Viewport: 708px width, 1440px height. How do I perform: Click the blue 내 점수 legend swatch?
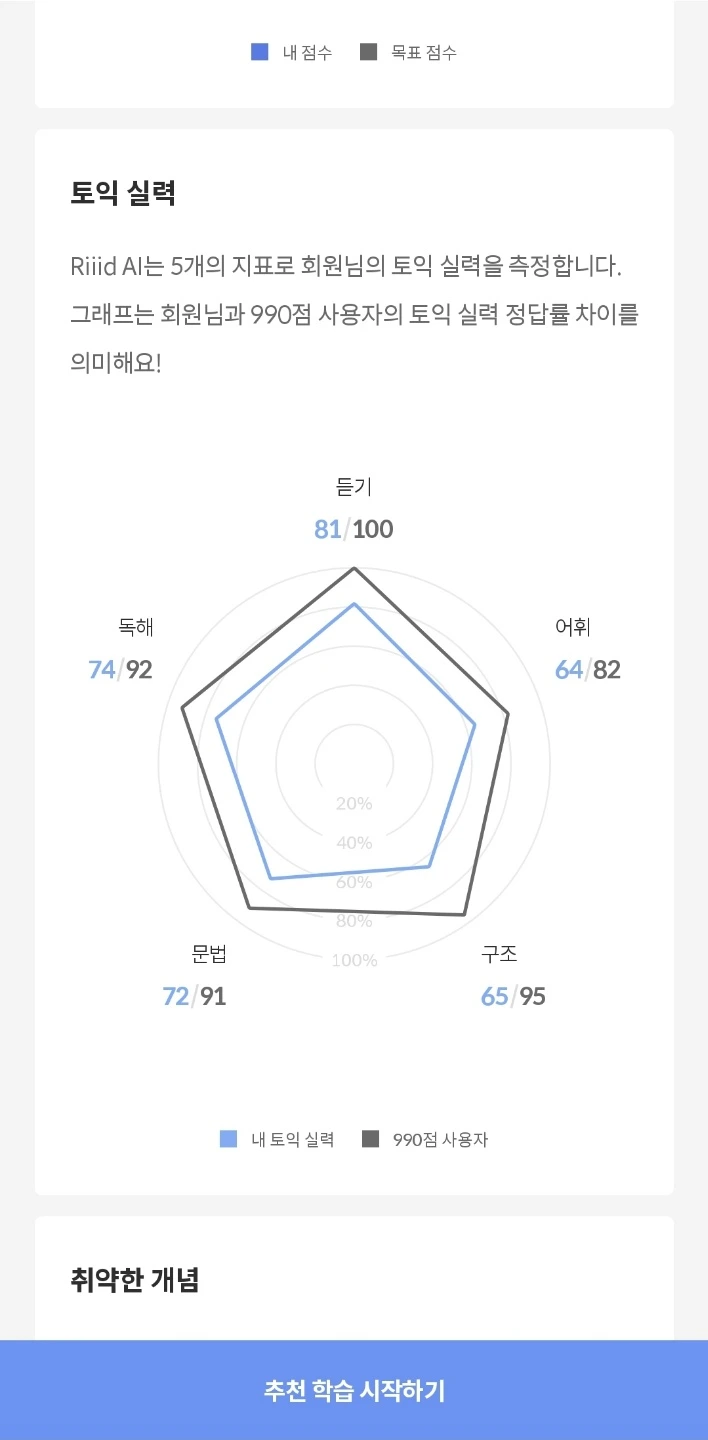(x=260, y=52)
